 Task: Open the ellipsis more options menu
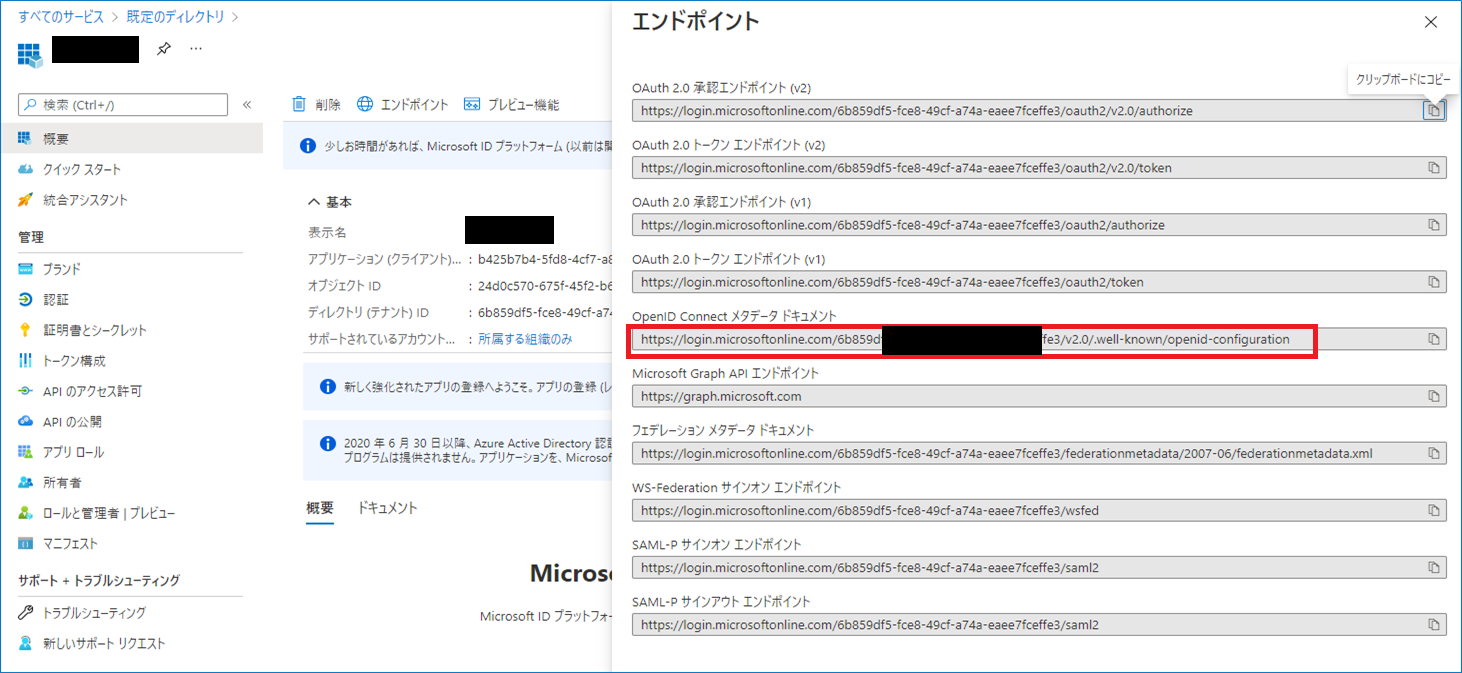196,49
